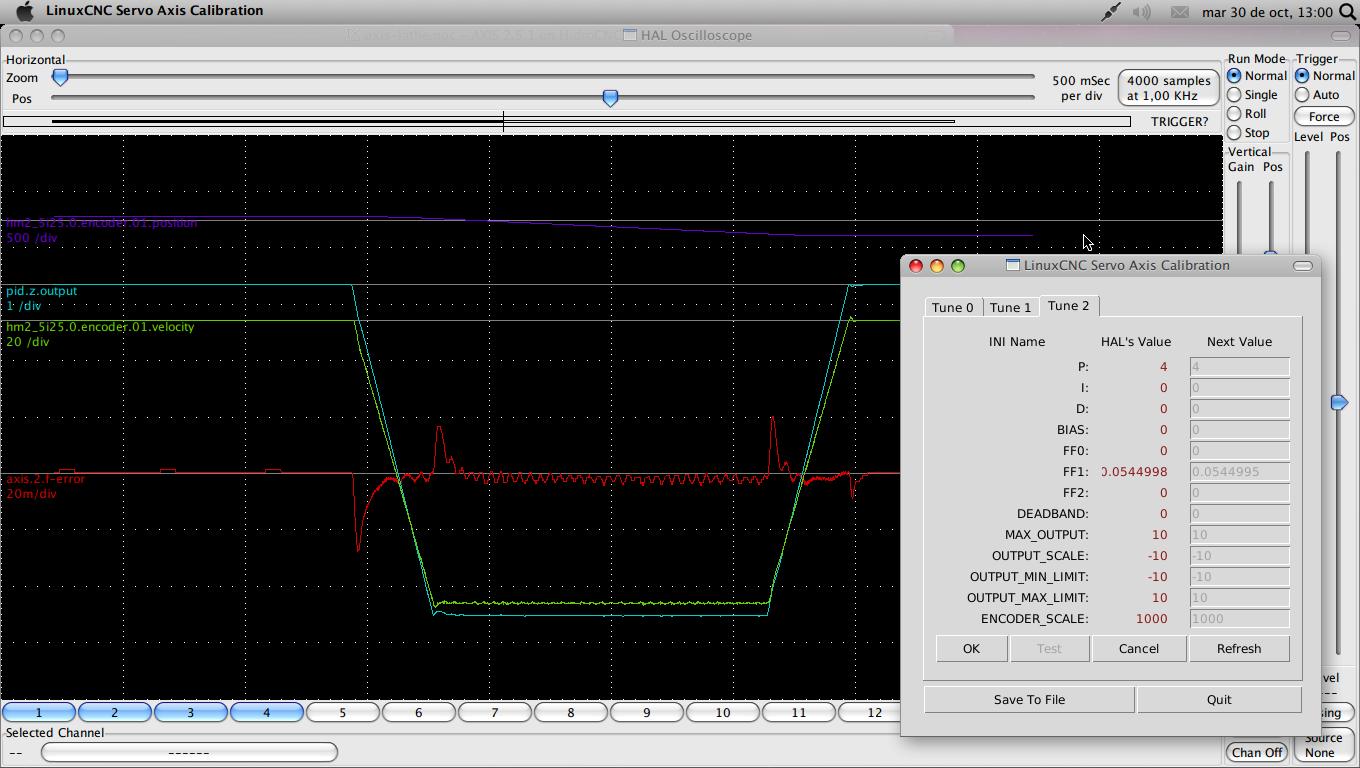Click the calibration window collapse pill button
Image resolution: width=1360 pixels, height=768 pixels.
pos(1303,266)
